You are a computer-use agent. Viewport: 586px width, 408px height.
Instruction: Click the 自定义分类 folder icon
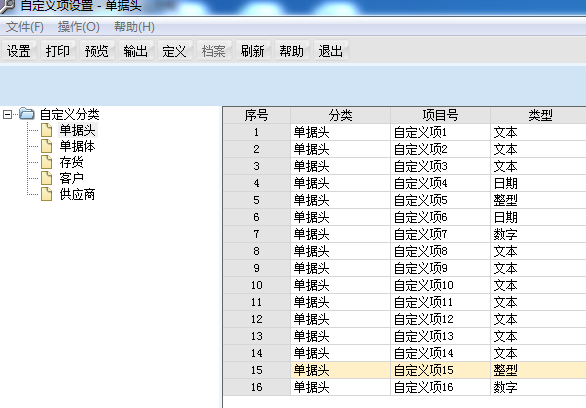[x=27, y=114]
